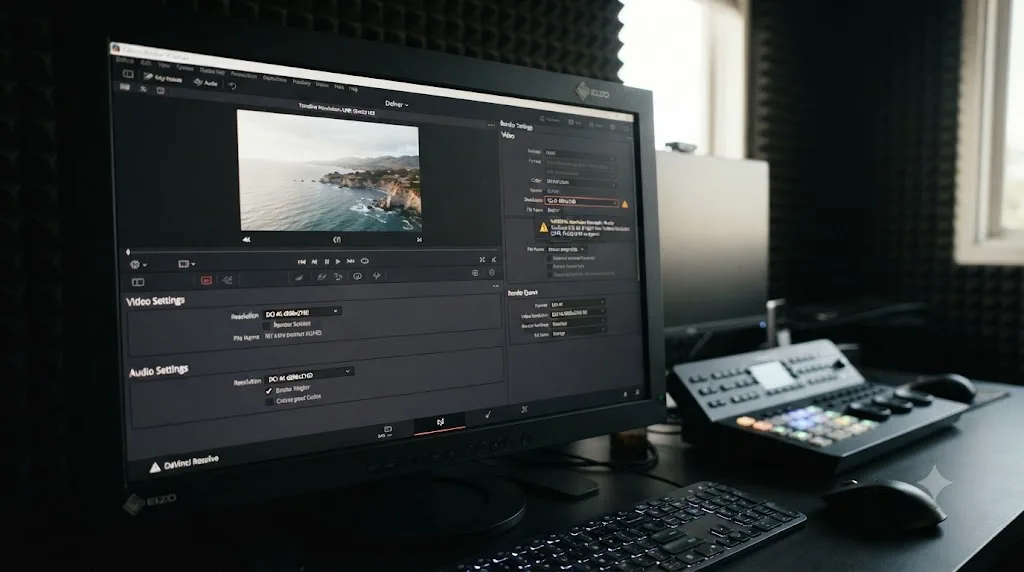Click the Video Settings heading
The width and height of the screenshot is (1024, 572).
tap(155, 301)
